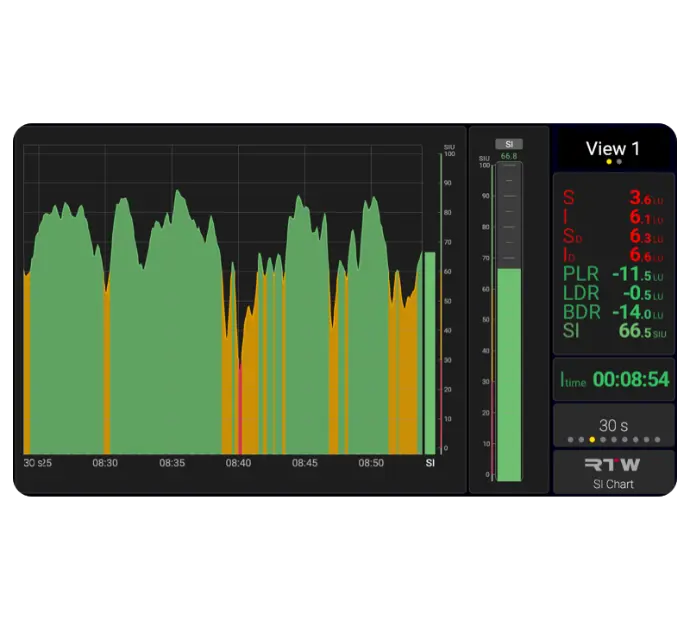
Task: Click the SI 66.5 SIU readout
Action: (614, 331)
